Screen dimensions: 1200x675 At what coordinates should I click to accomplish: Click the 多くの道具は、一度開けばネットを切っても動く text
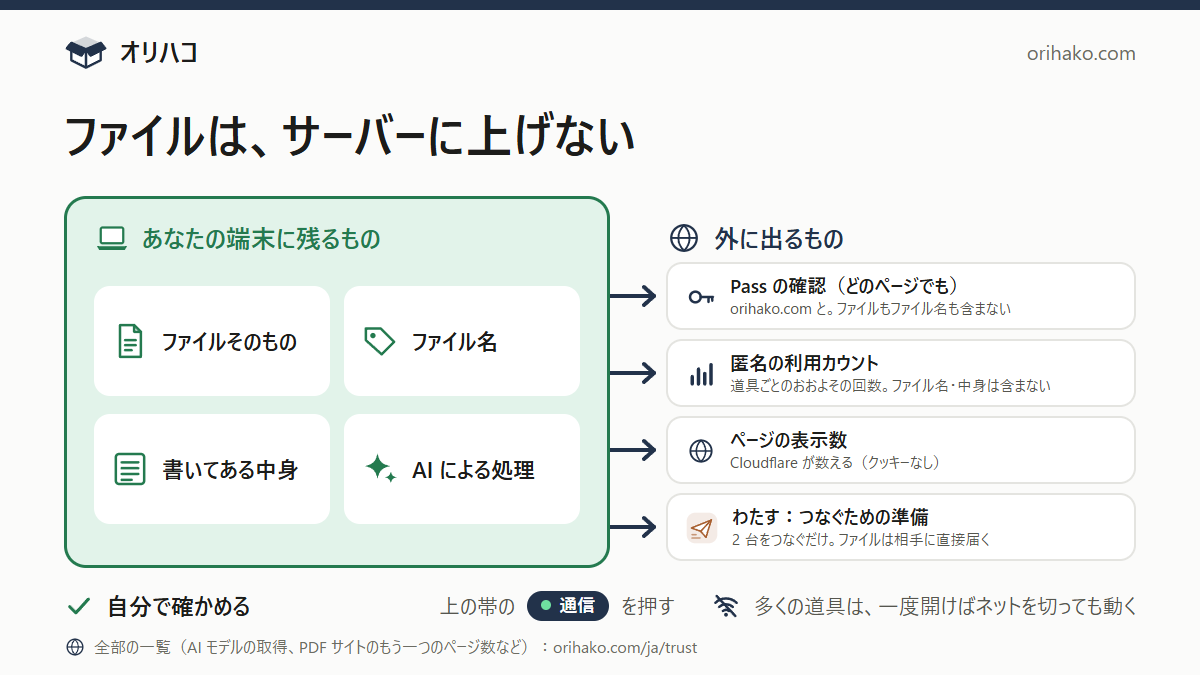click(946, 606)
